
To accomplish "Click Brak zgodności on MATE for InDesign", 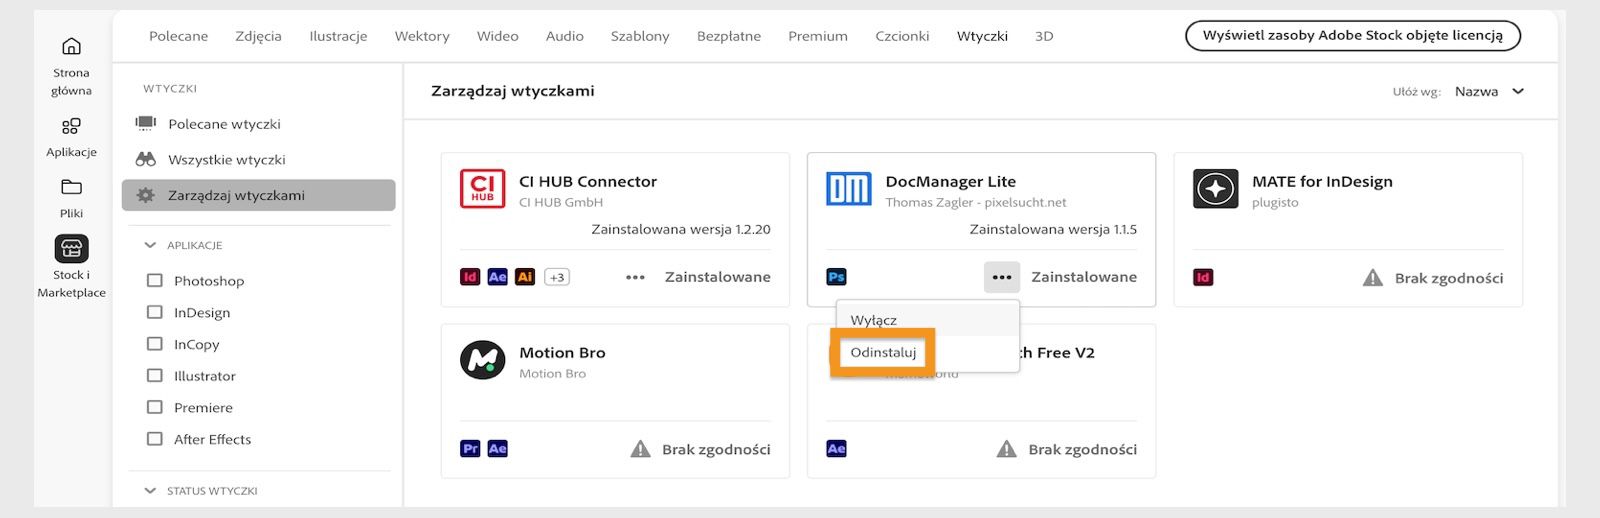I will pos(1449,278).
